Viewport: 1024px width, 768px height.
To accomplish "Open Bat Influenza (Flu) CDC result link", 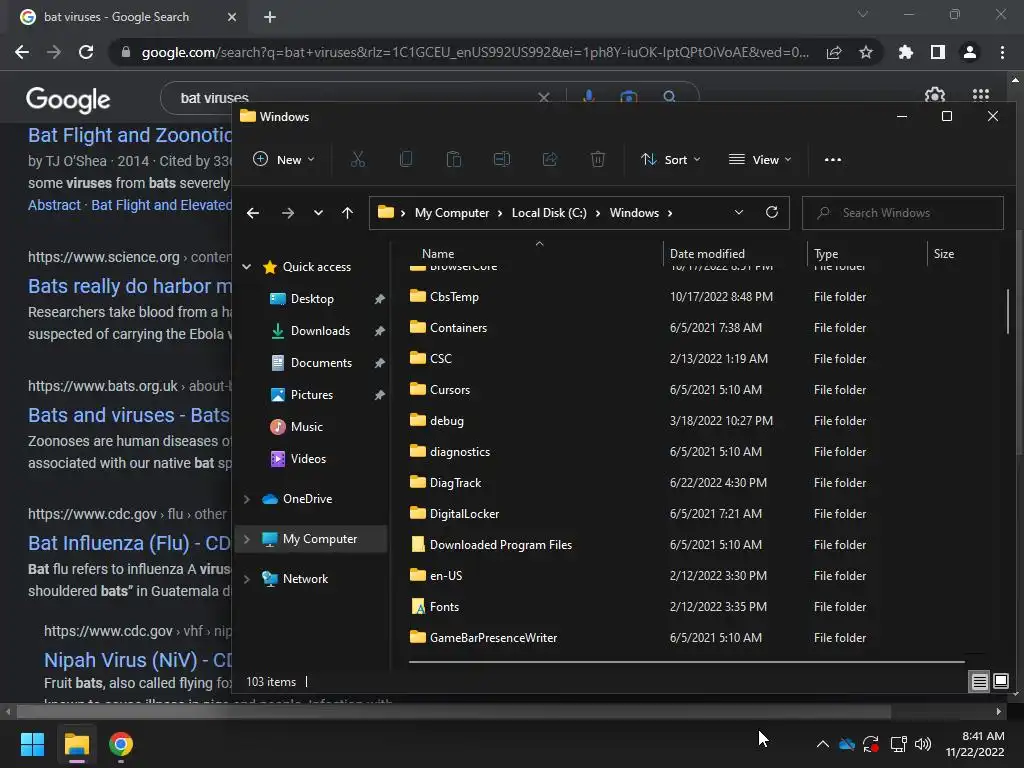I will coord(129,543).
